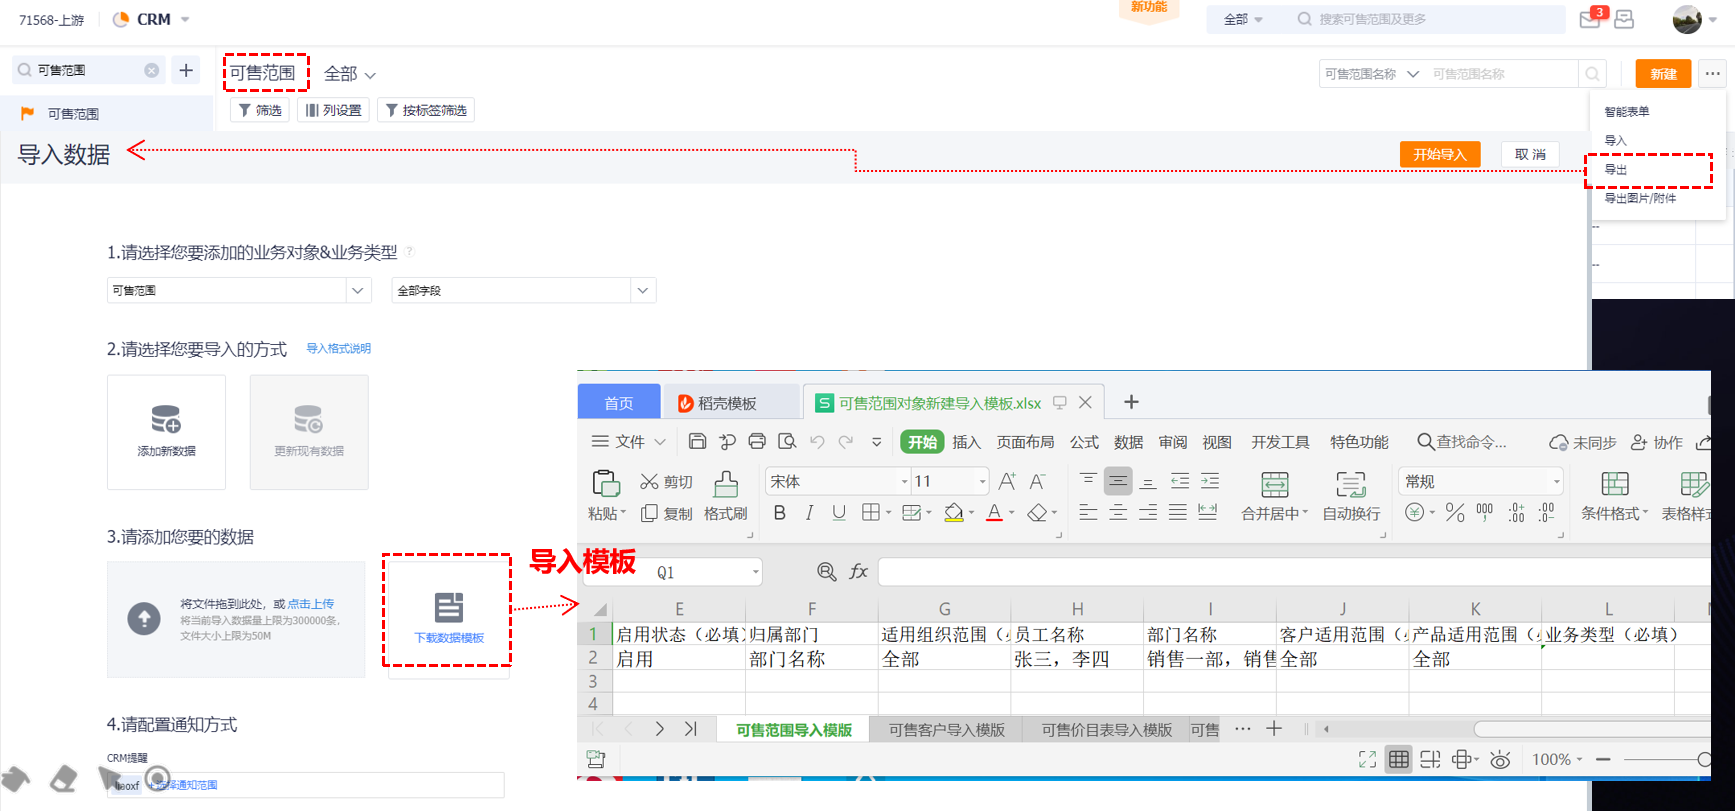Click the fill color bucket swatch
This screenshot has width=1735, height=811.
[x=954, y=513]
